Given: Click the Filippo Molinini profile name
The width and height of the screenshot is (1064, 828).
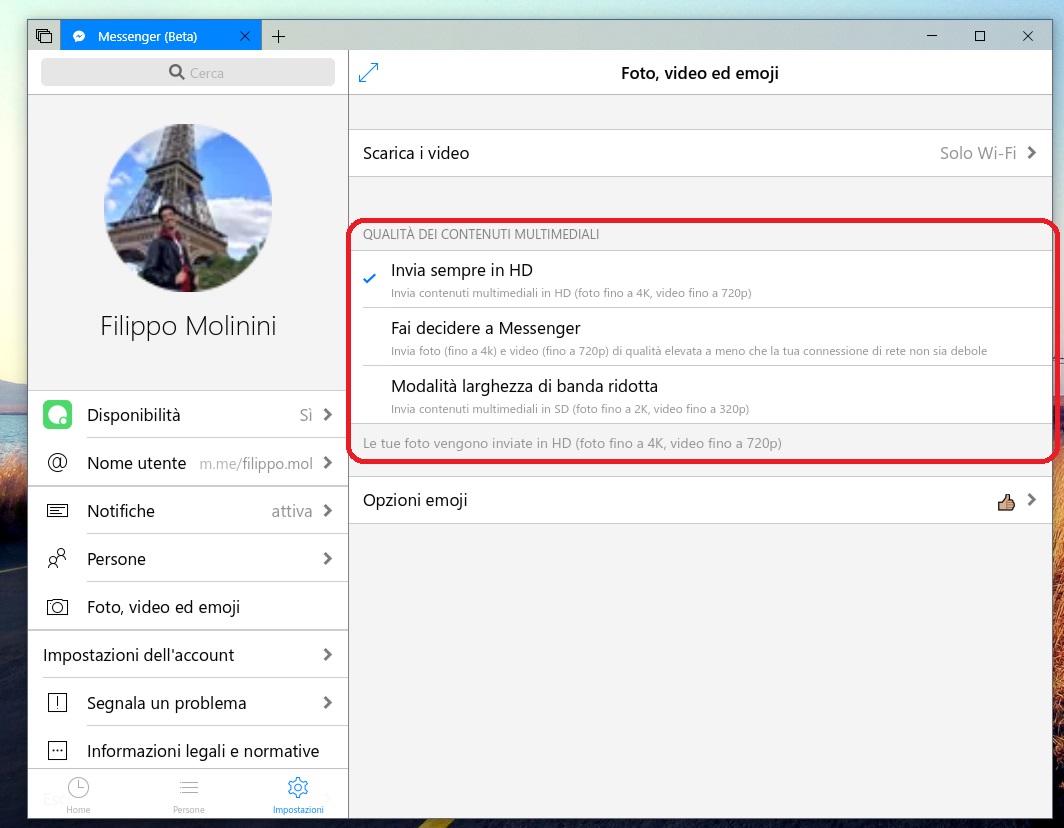Looking at the screenshot, I should [x=188, y=326].
